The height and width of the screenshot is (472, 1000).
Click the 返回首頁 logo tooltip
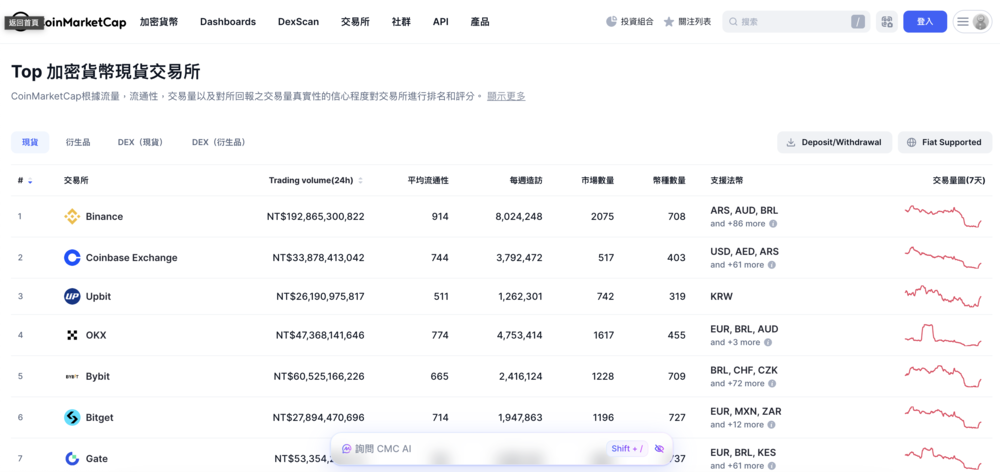(24, 22)
